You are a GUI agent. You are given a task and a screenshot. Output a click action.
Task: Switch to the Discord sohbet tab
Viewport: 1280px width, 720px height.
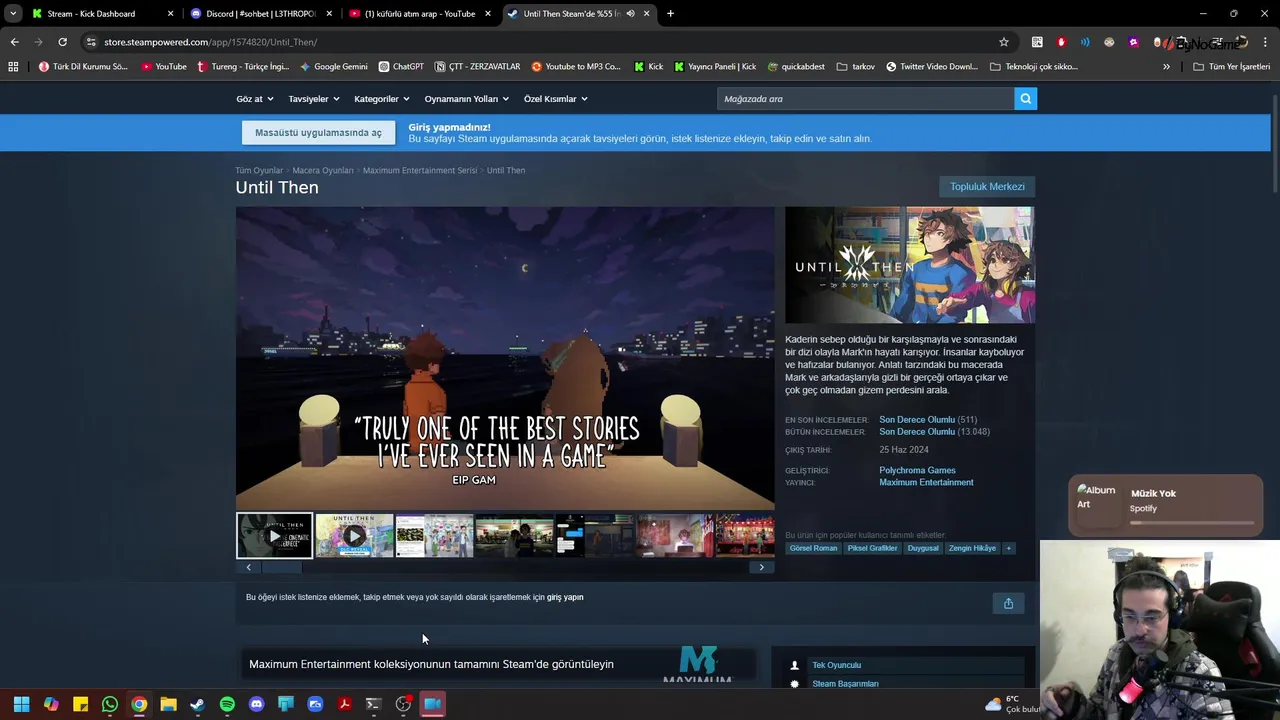point(260,14)
